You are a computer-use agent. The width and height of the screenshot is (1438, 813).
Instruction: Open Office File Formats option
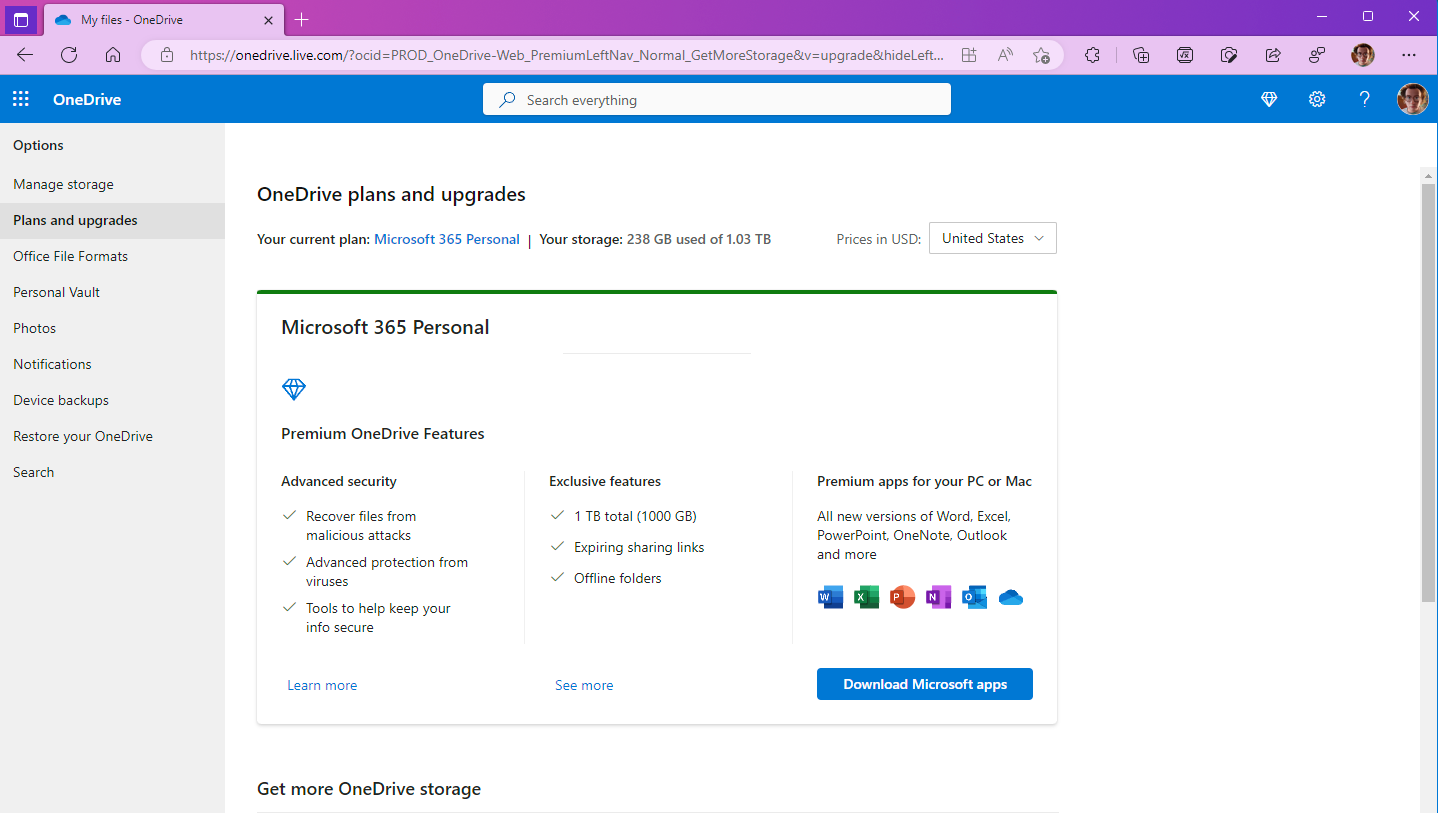point(112,256)
